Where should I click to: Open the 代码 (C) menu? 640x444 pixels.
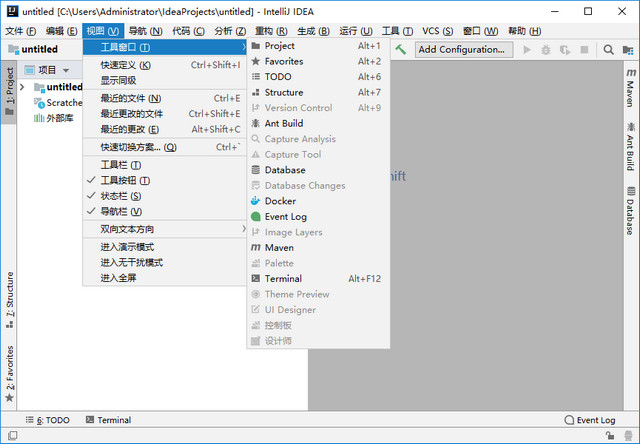[188, 31]
